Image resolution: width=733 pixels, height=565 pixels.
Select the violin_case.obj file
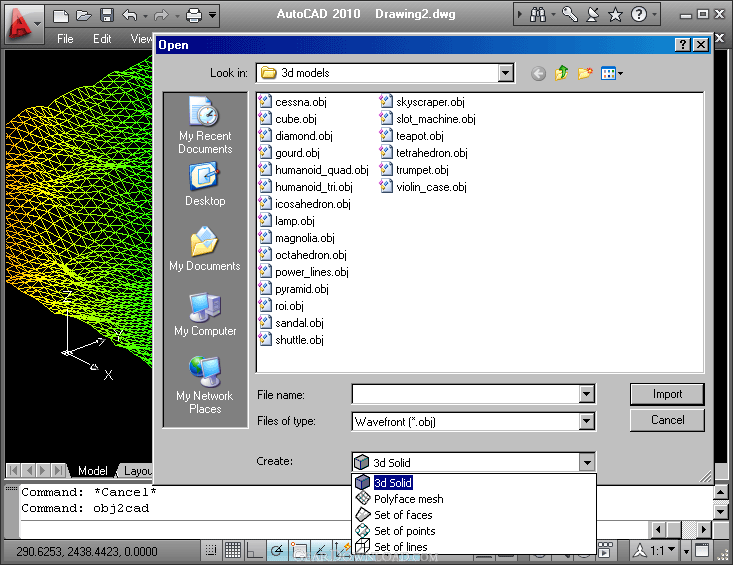click(x=423, y=186)
